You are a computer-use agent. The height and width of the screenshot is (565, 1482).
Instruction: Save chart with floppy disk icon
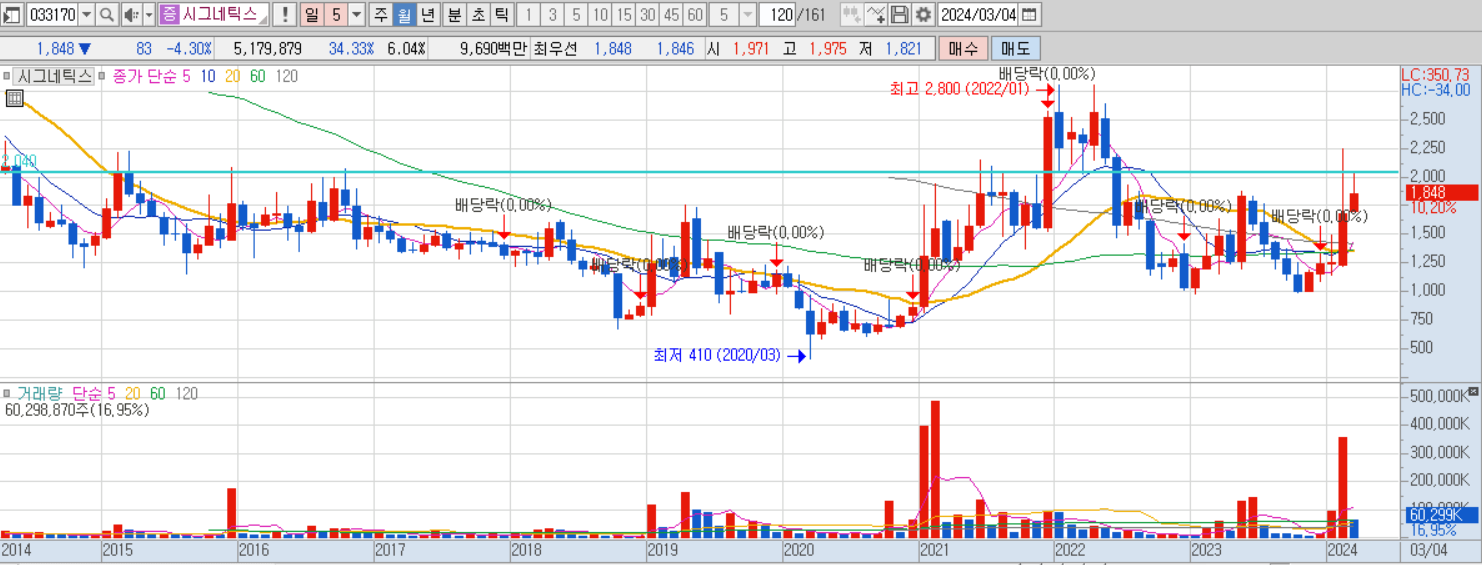(x=899, y=14)
